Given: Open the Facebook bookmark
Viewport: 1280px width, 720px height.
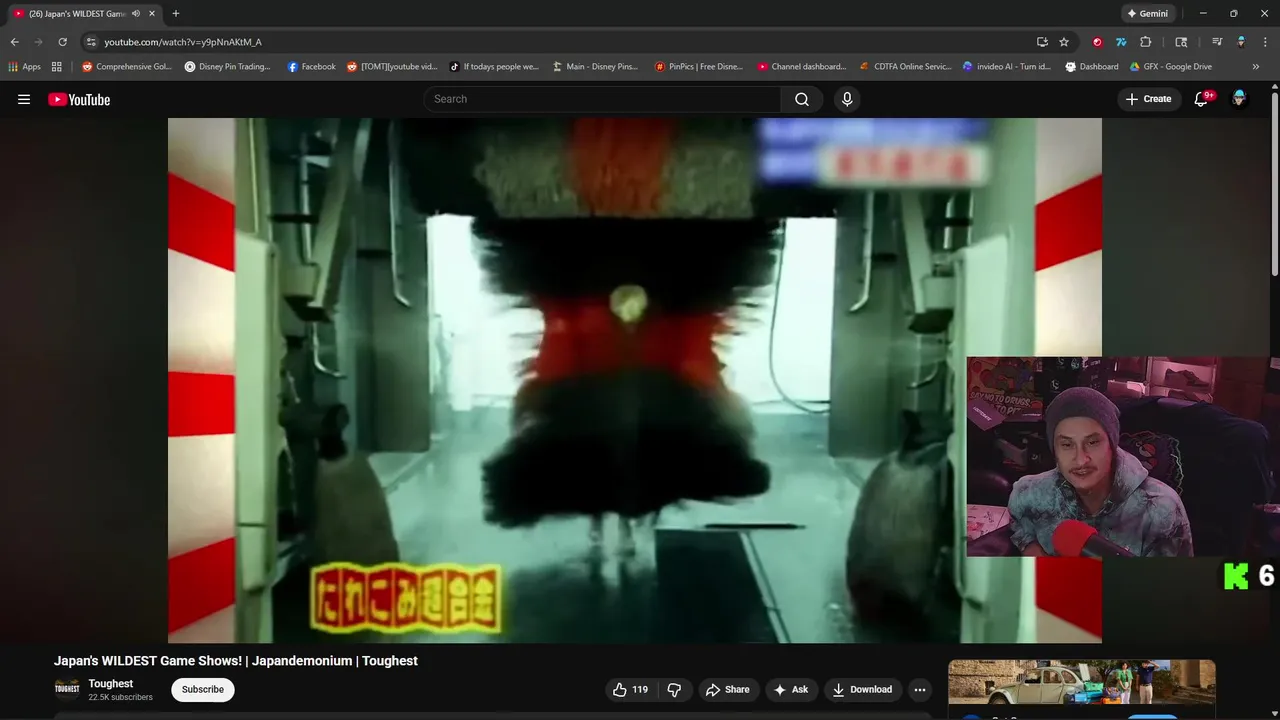Looking at the screenshot, I should (312, 67).
